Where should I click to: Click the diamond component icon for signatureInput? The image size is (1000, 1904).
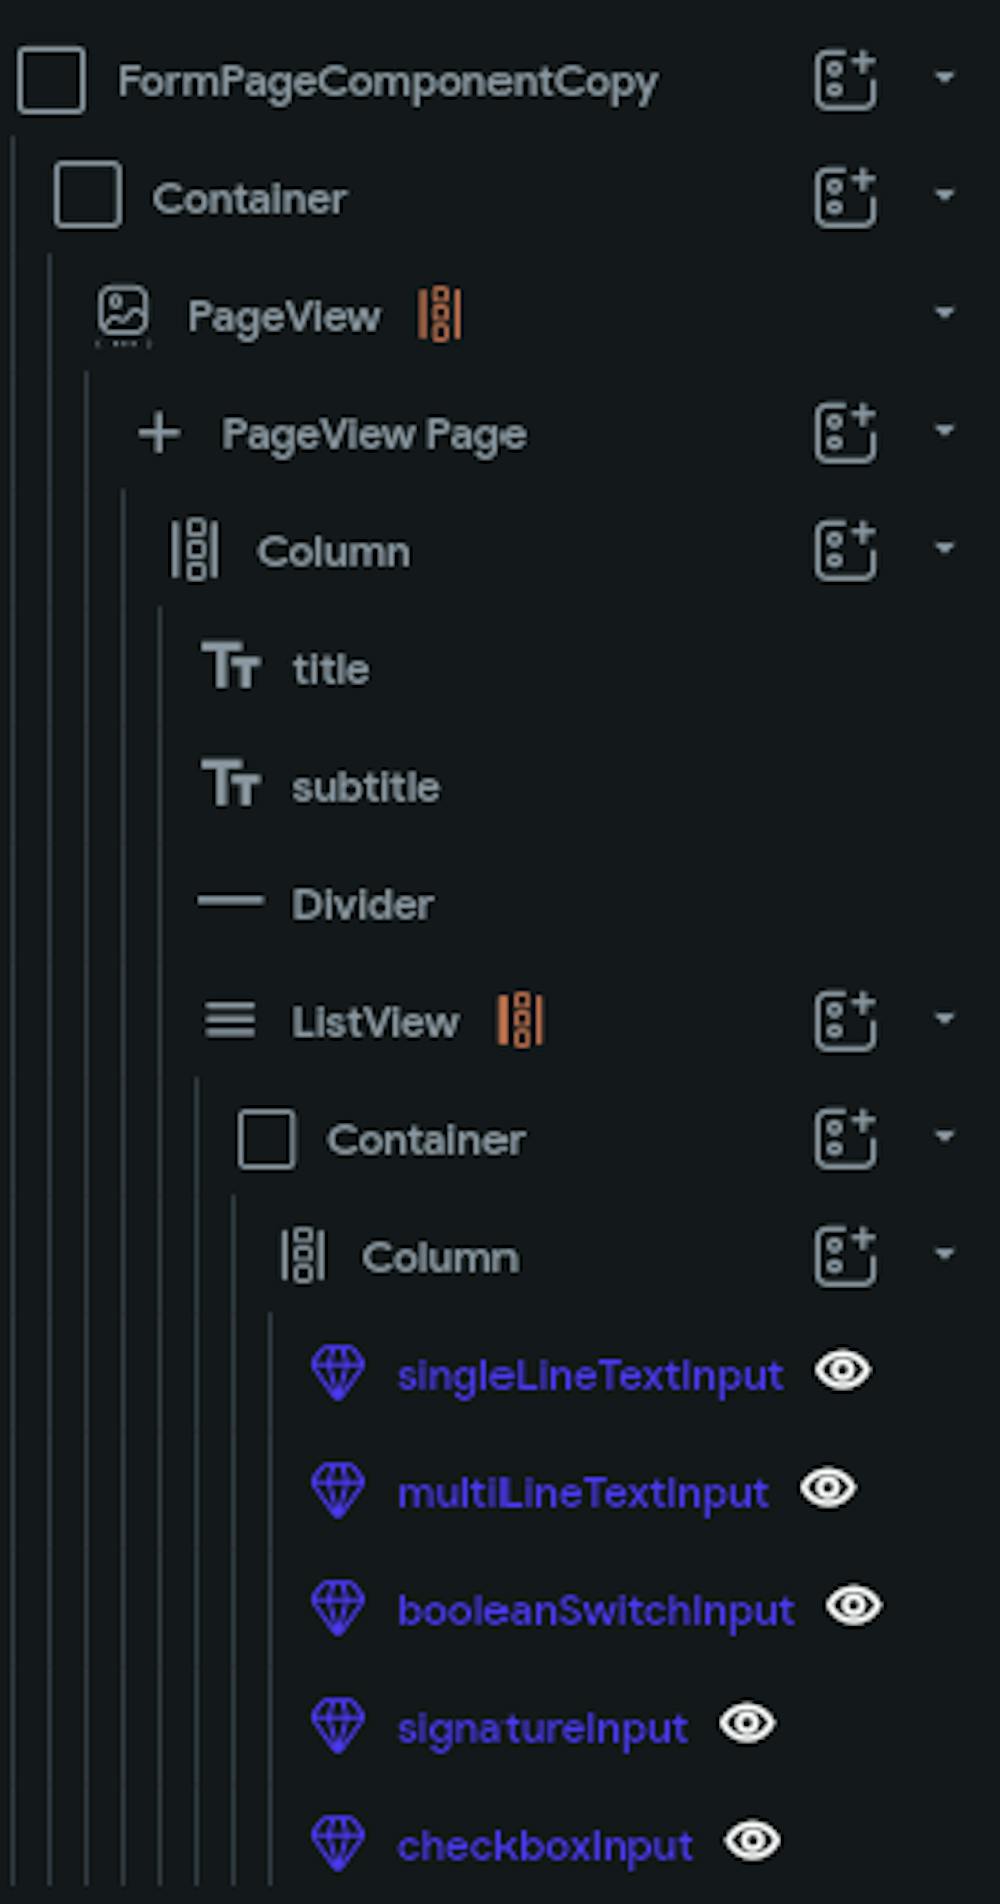338,1725
